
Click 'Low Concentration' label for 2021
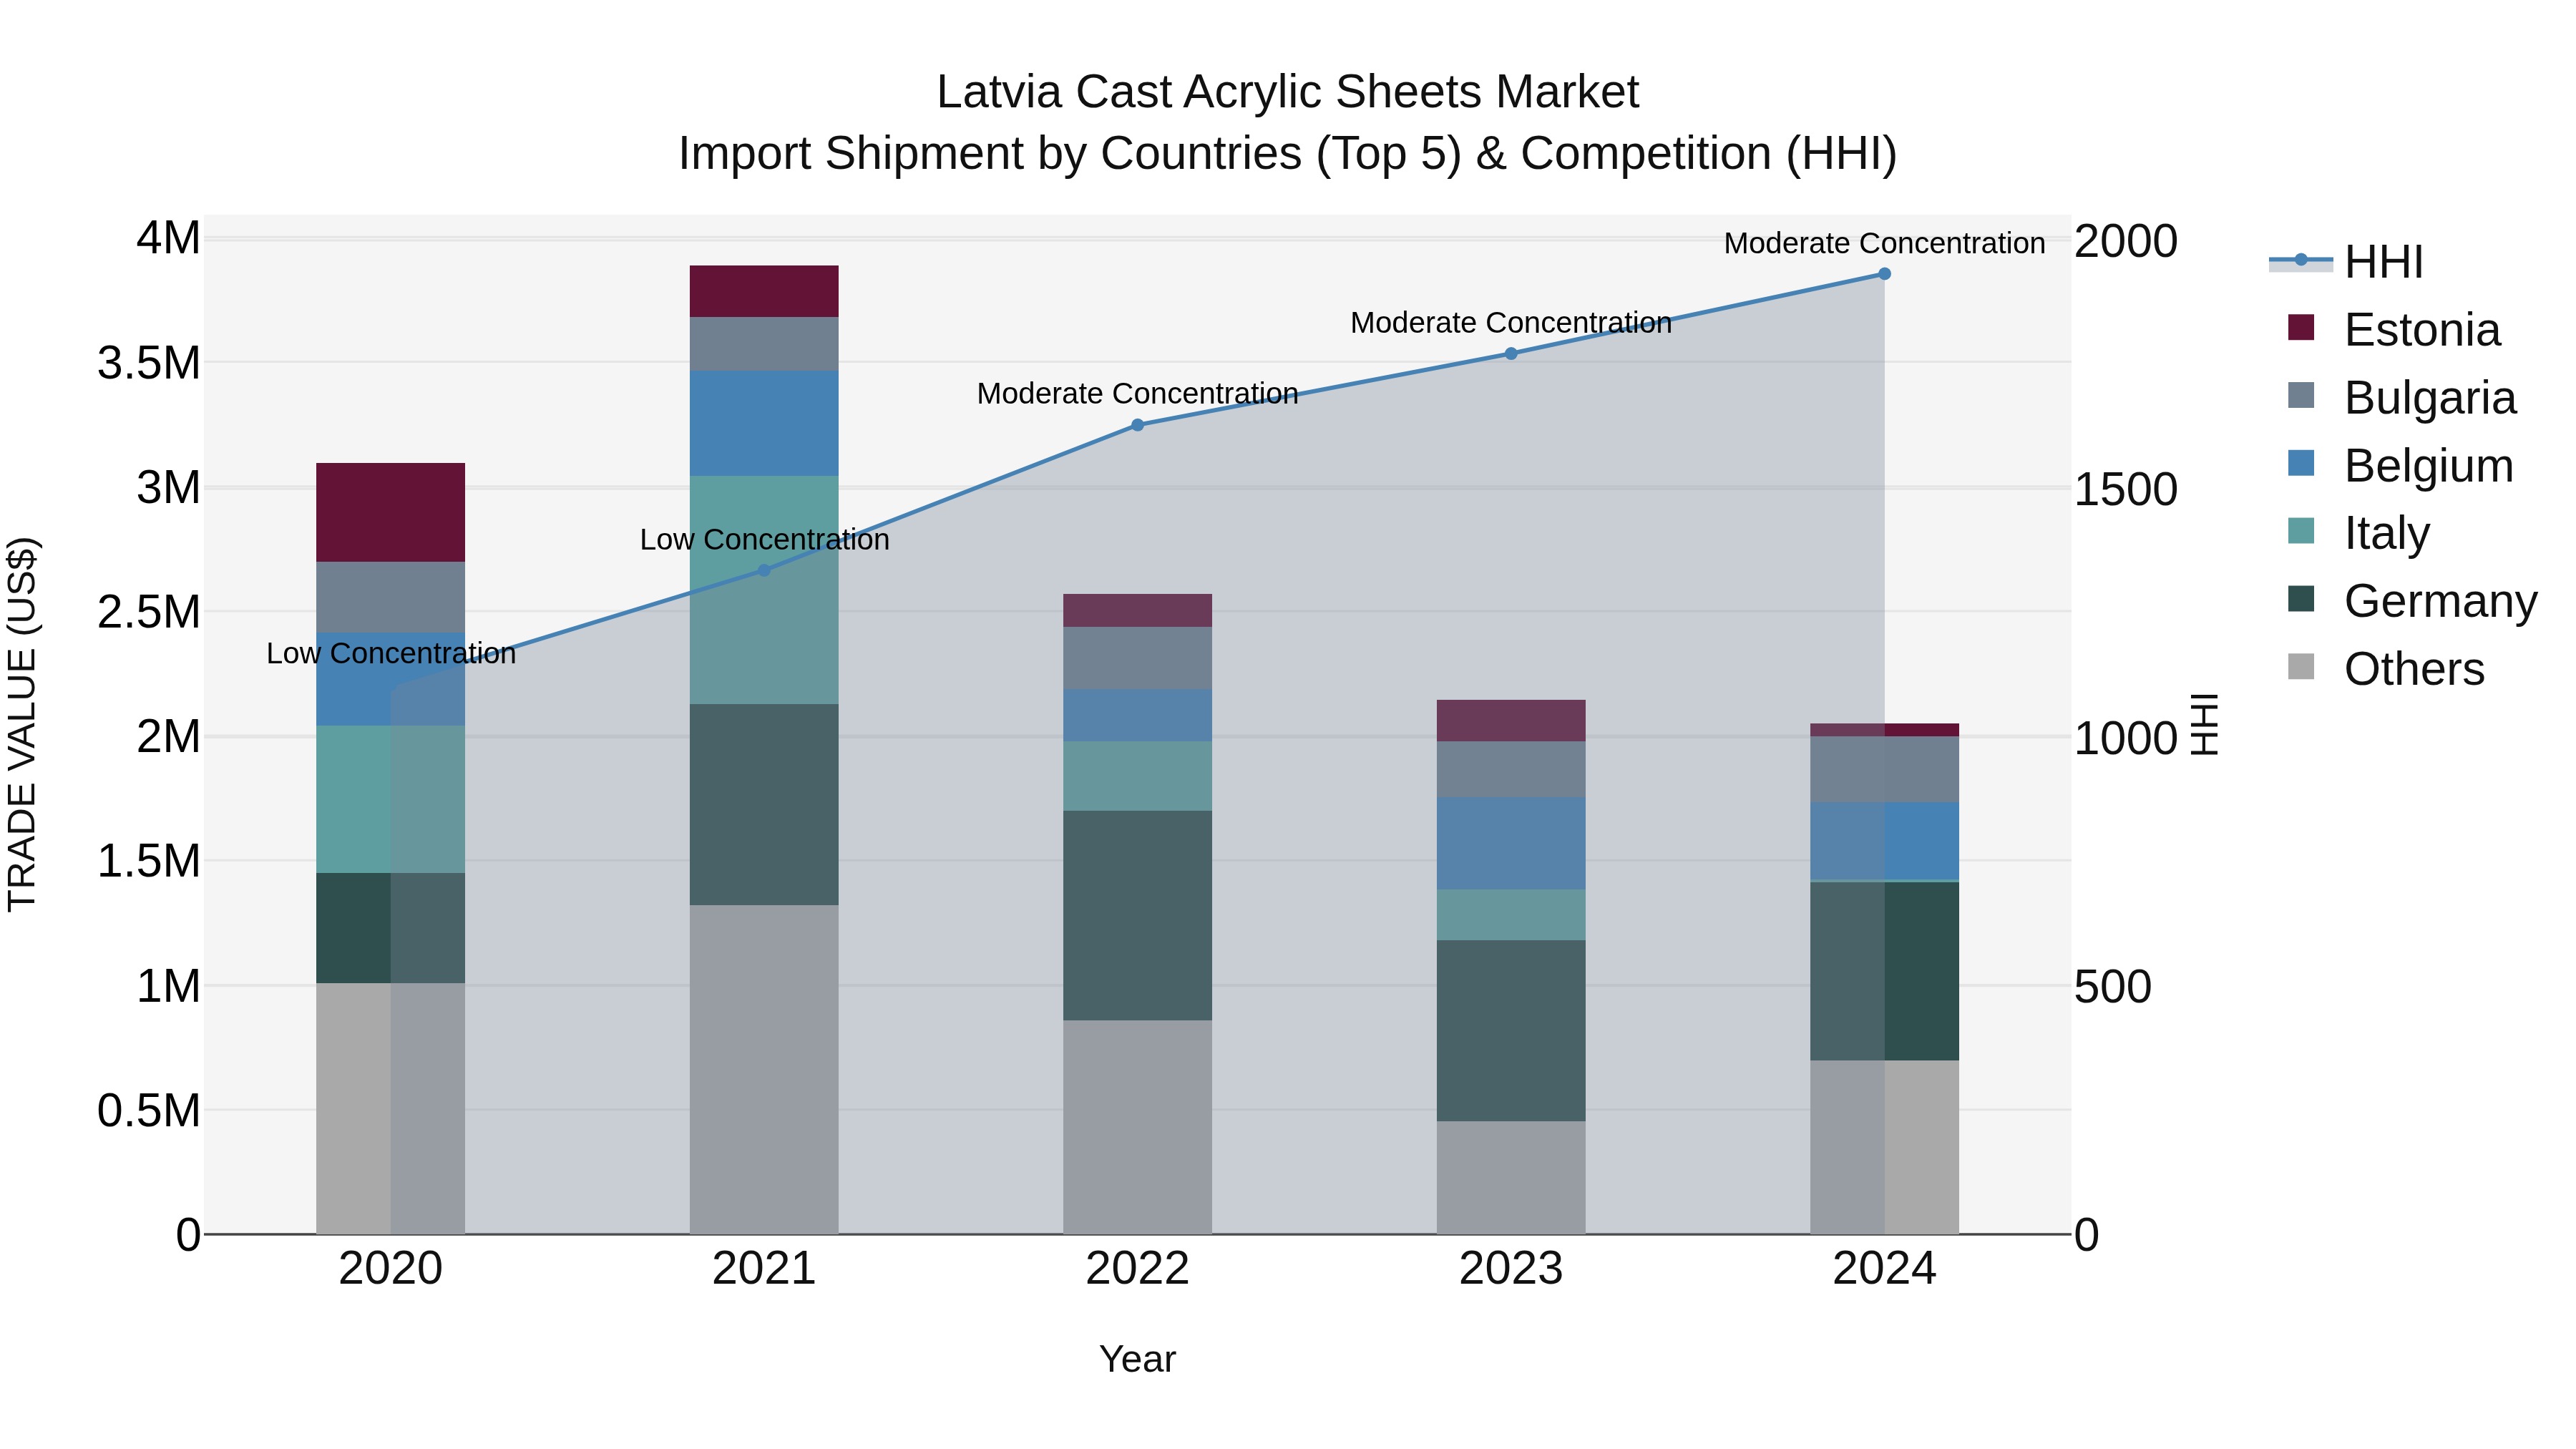764,539
